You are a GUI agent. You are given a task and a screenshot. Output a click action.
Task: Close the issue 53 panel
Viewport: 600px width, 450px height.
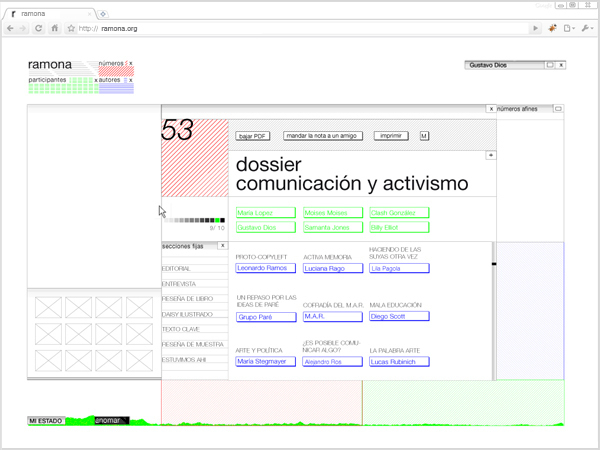[x=491, y=109]
